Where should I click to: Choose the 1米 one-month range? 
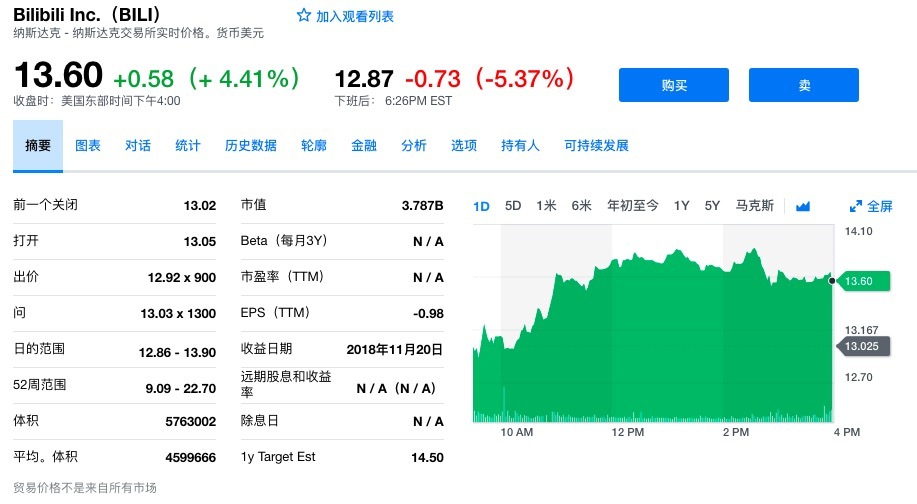[x=546, y=206]
